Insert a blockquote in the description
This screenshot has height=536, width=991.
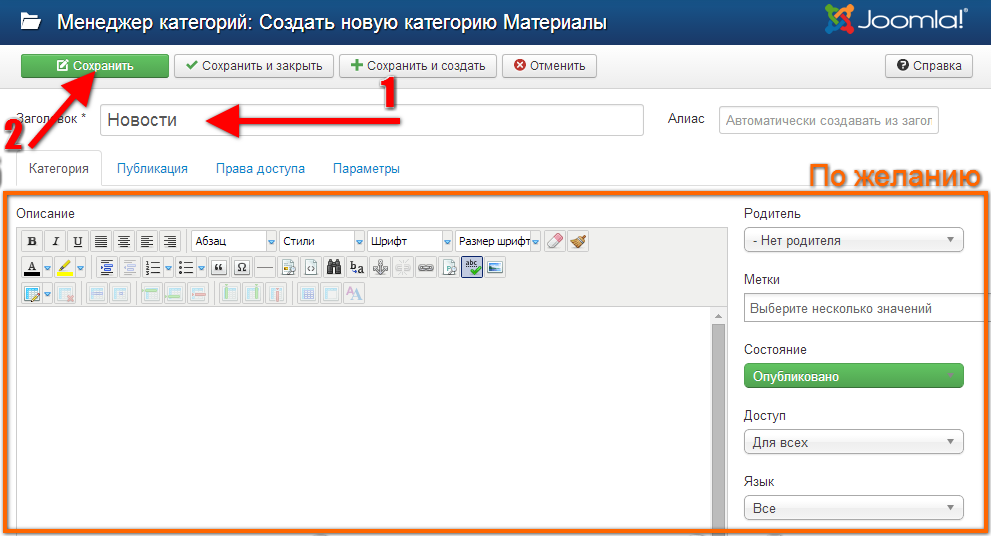(x=219, y=267)
